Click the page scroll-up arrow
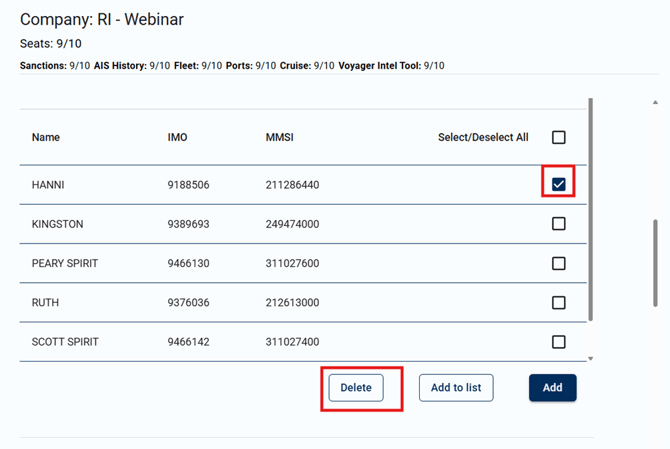 [655, 102]
